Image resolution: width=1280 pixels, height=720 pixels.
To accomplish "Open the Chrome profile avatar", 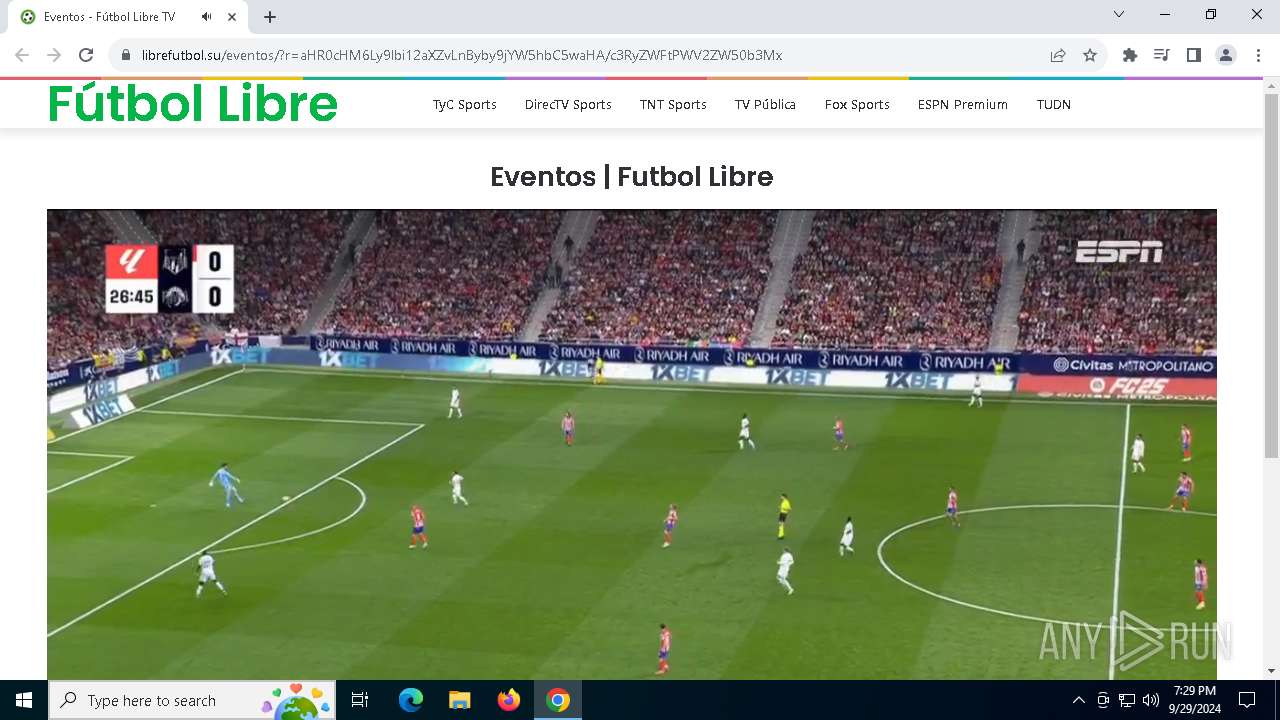I will pyautogui.click(x=1226, y=55).
